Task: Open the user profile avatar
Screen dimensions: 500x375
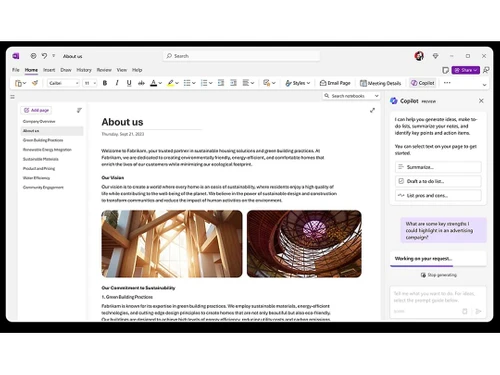Action: pos(419,56)
